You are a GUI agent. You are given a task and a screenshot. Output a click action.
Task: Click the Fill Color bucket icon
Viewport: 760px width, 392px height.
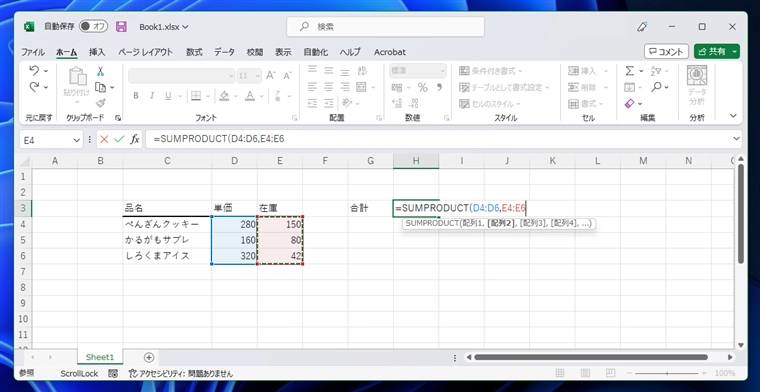(x=223, y=96)
